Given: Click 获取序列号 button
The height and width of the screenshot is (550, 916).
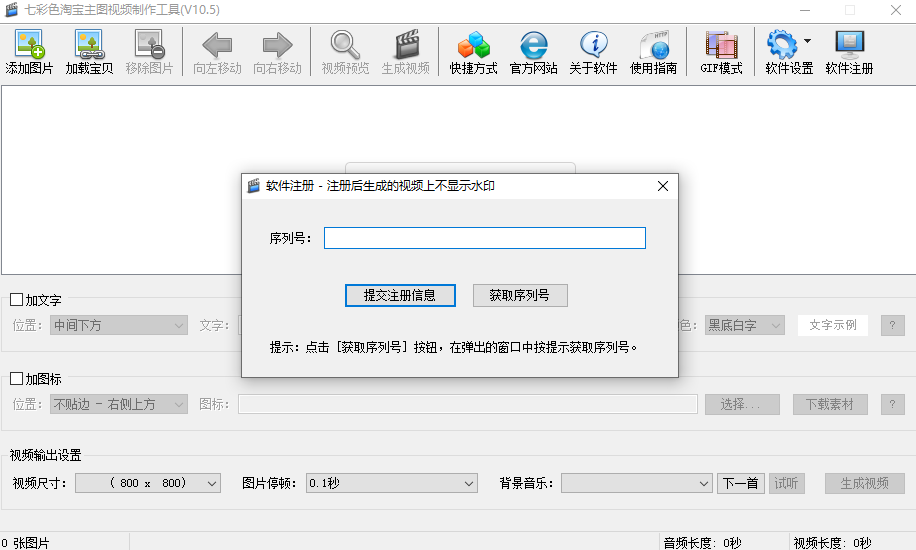Looking at the screenshot, I should [520, 295].
